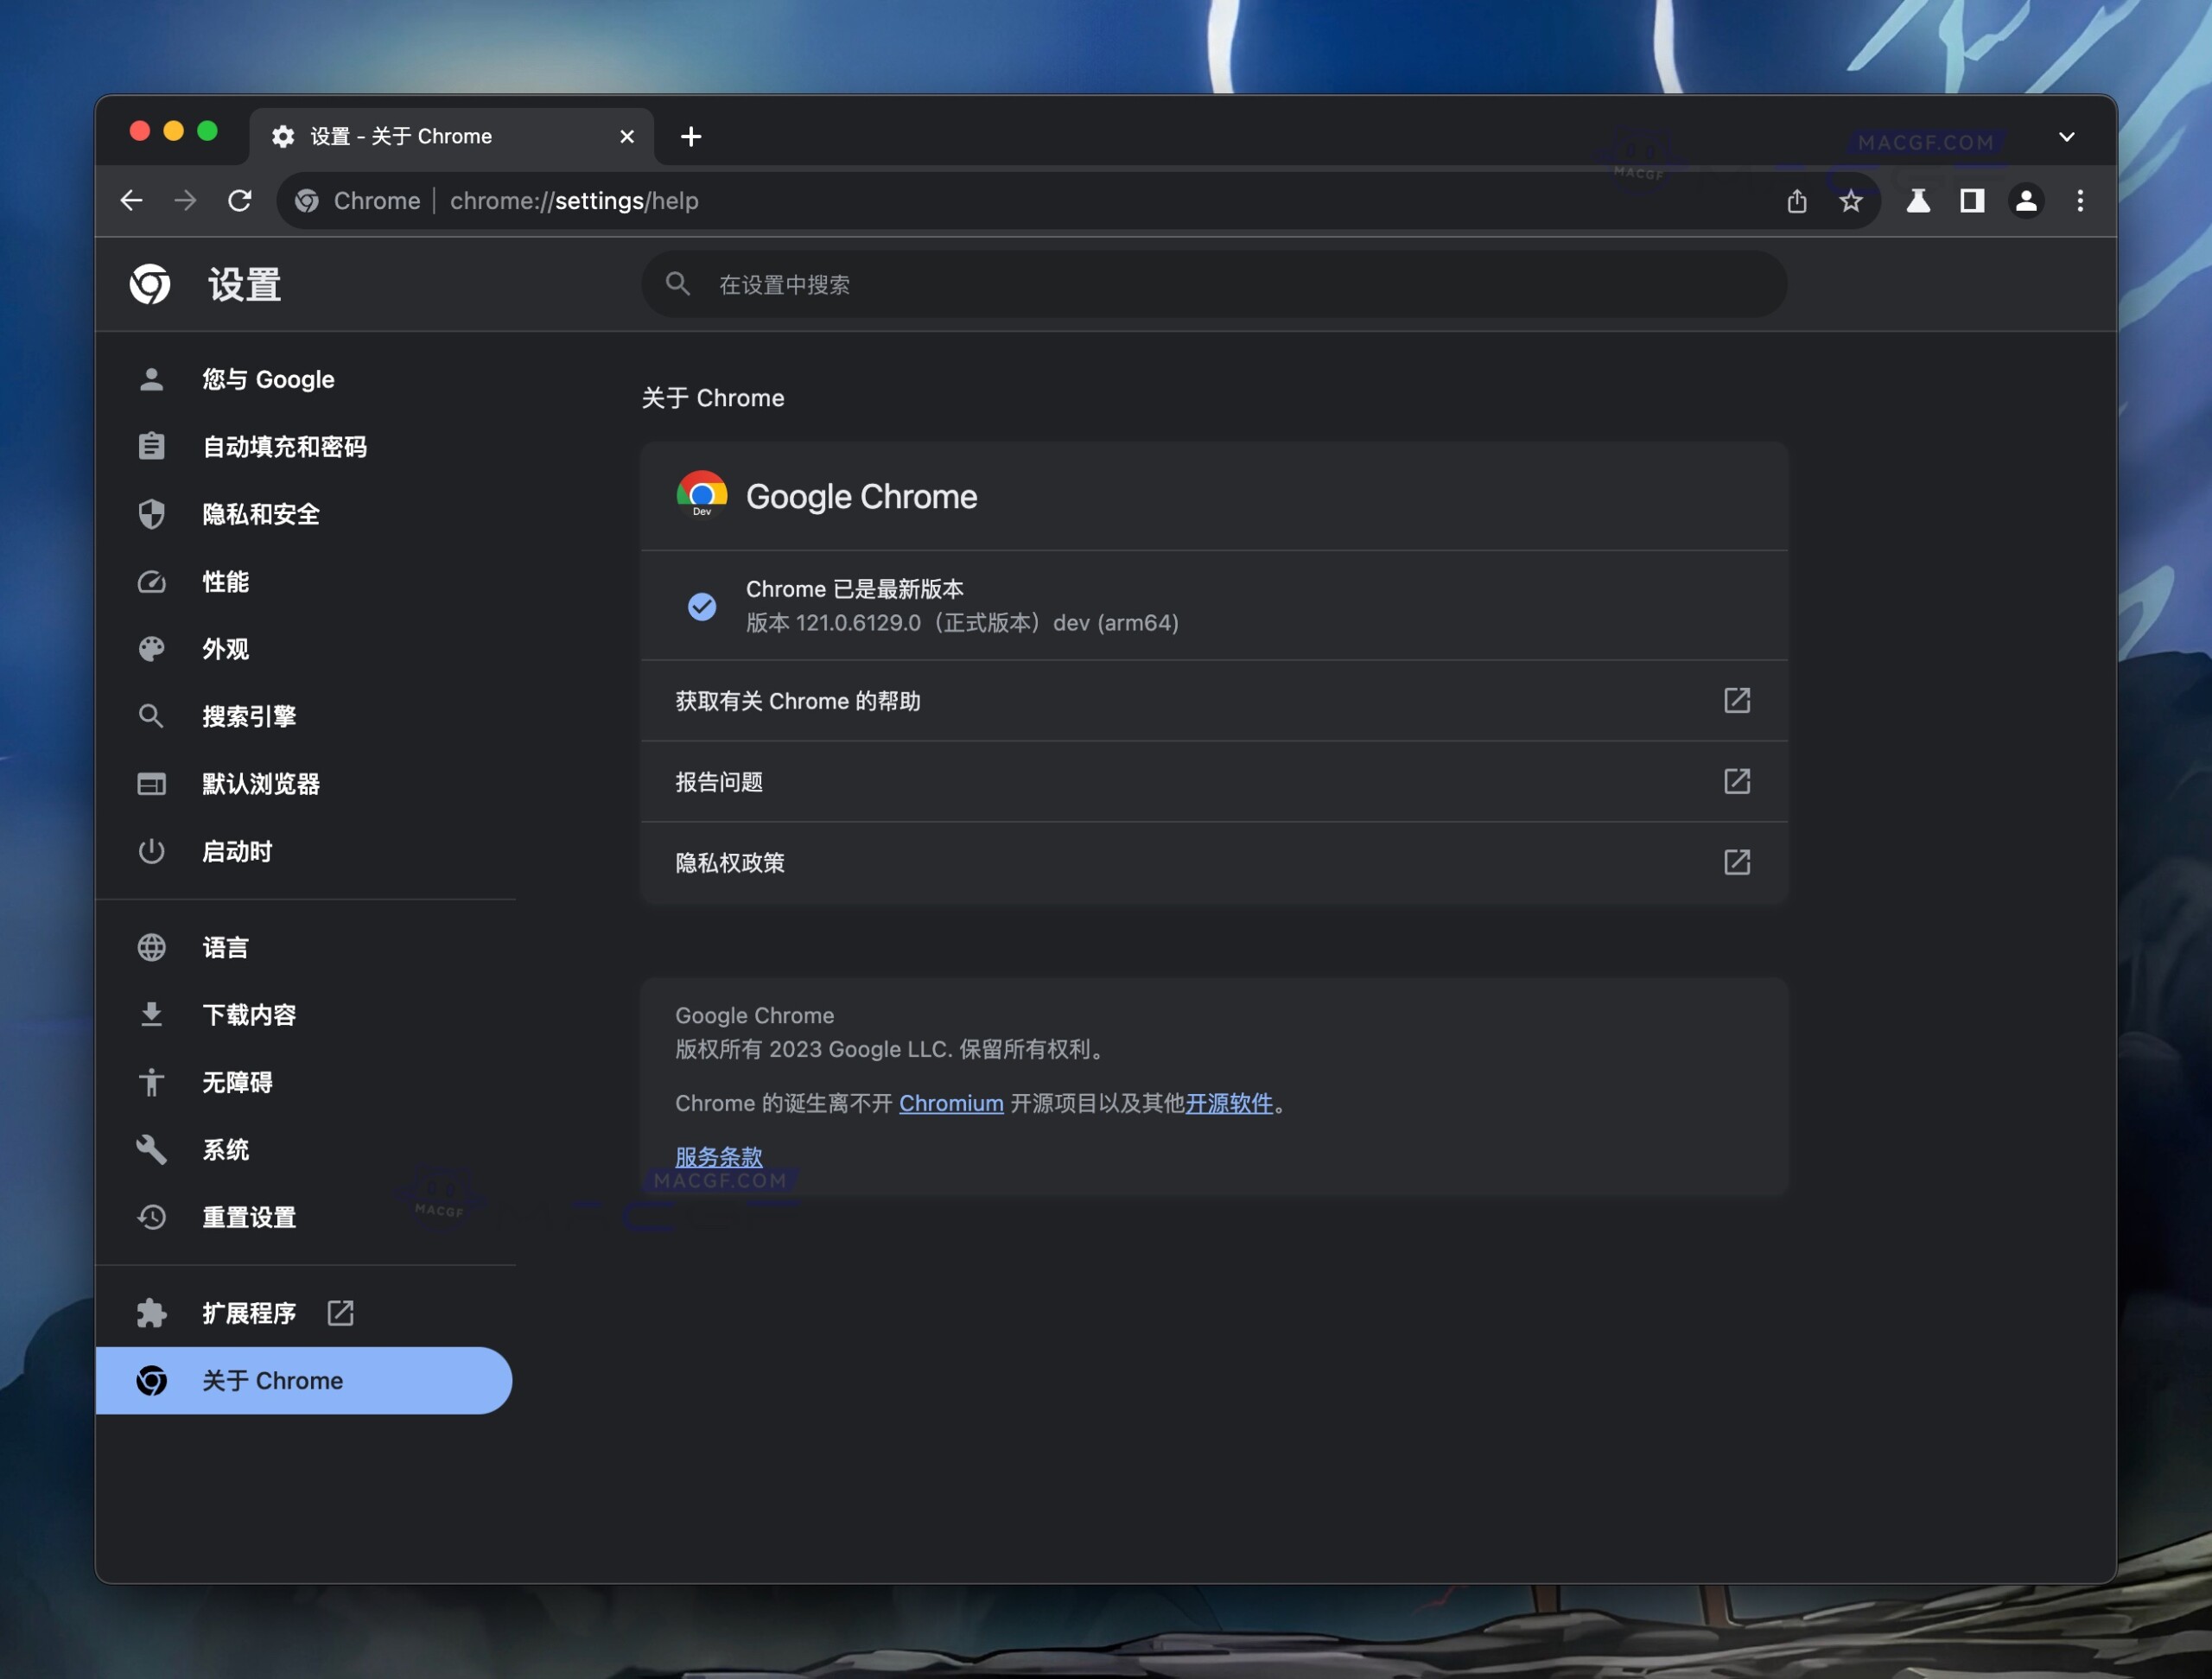Click the share icon in address bar
Viewport: 2212px width, 1679px height.
(x=1796, y=201)
